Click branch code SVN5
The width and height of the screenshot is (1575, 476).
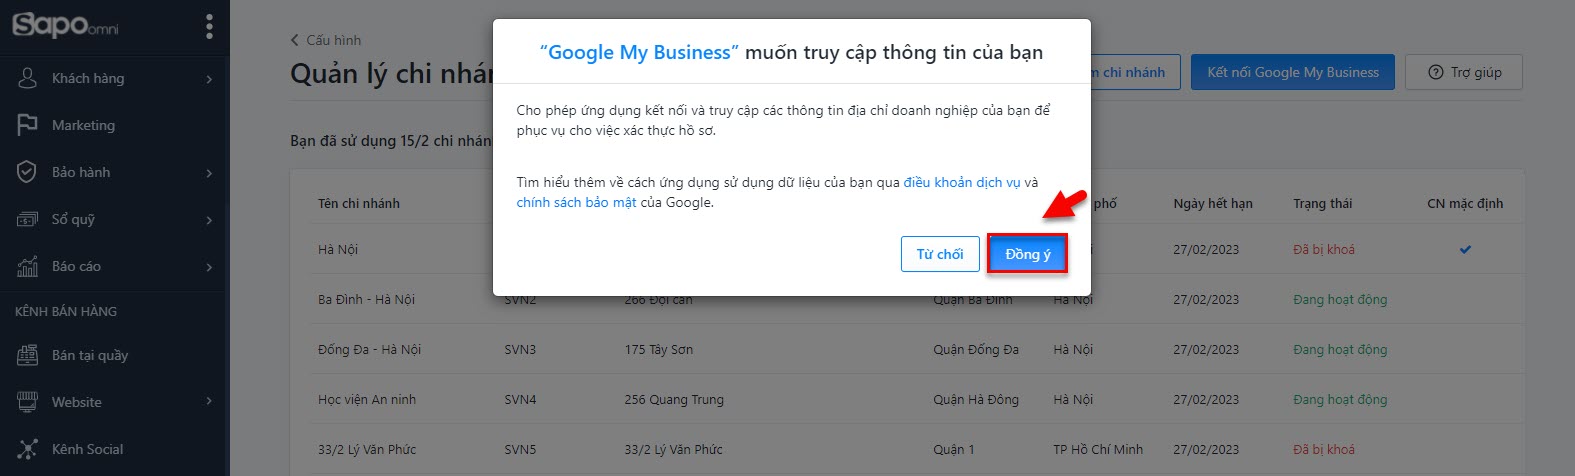point(520,449)
